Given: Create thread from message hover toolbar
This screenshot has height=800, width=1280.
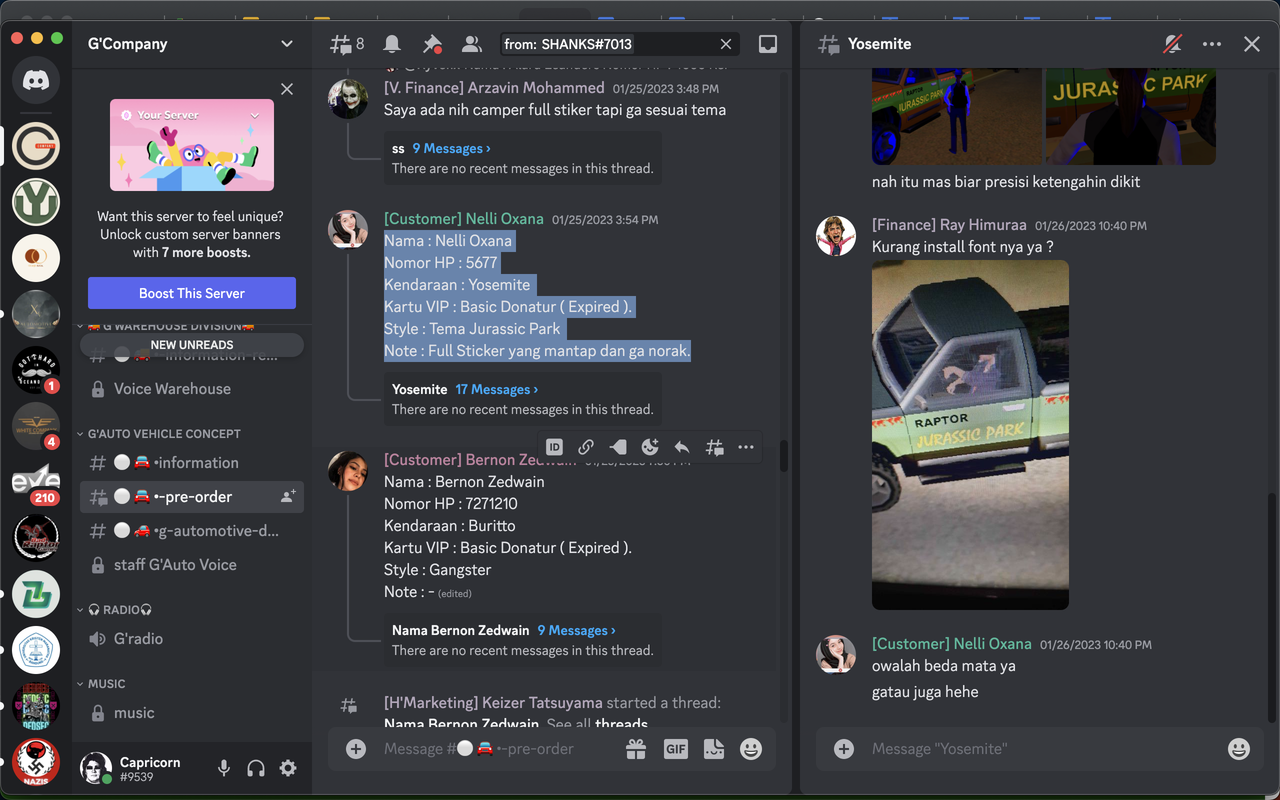Looking at the screenshot, I should 714,447.
